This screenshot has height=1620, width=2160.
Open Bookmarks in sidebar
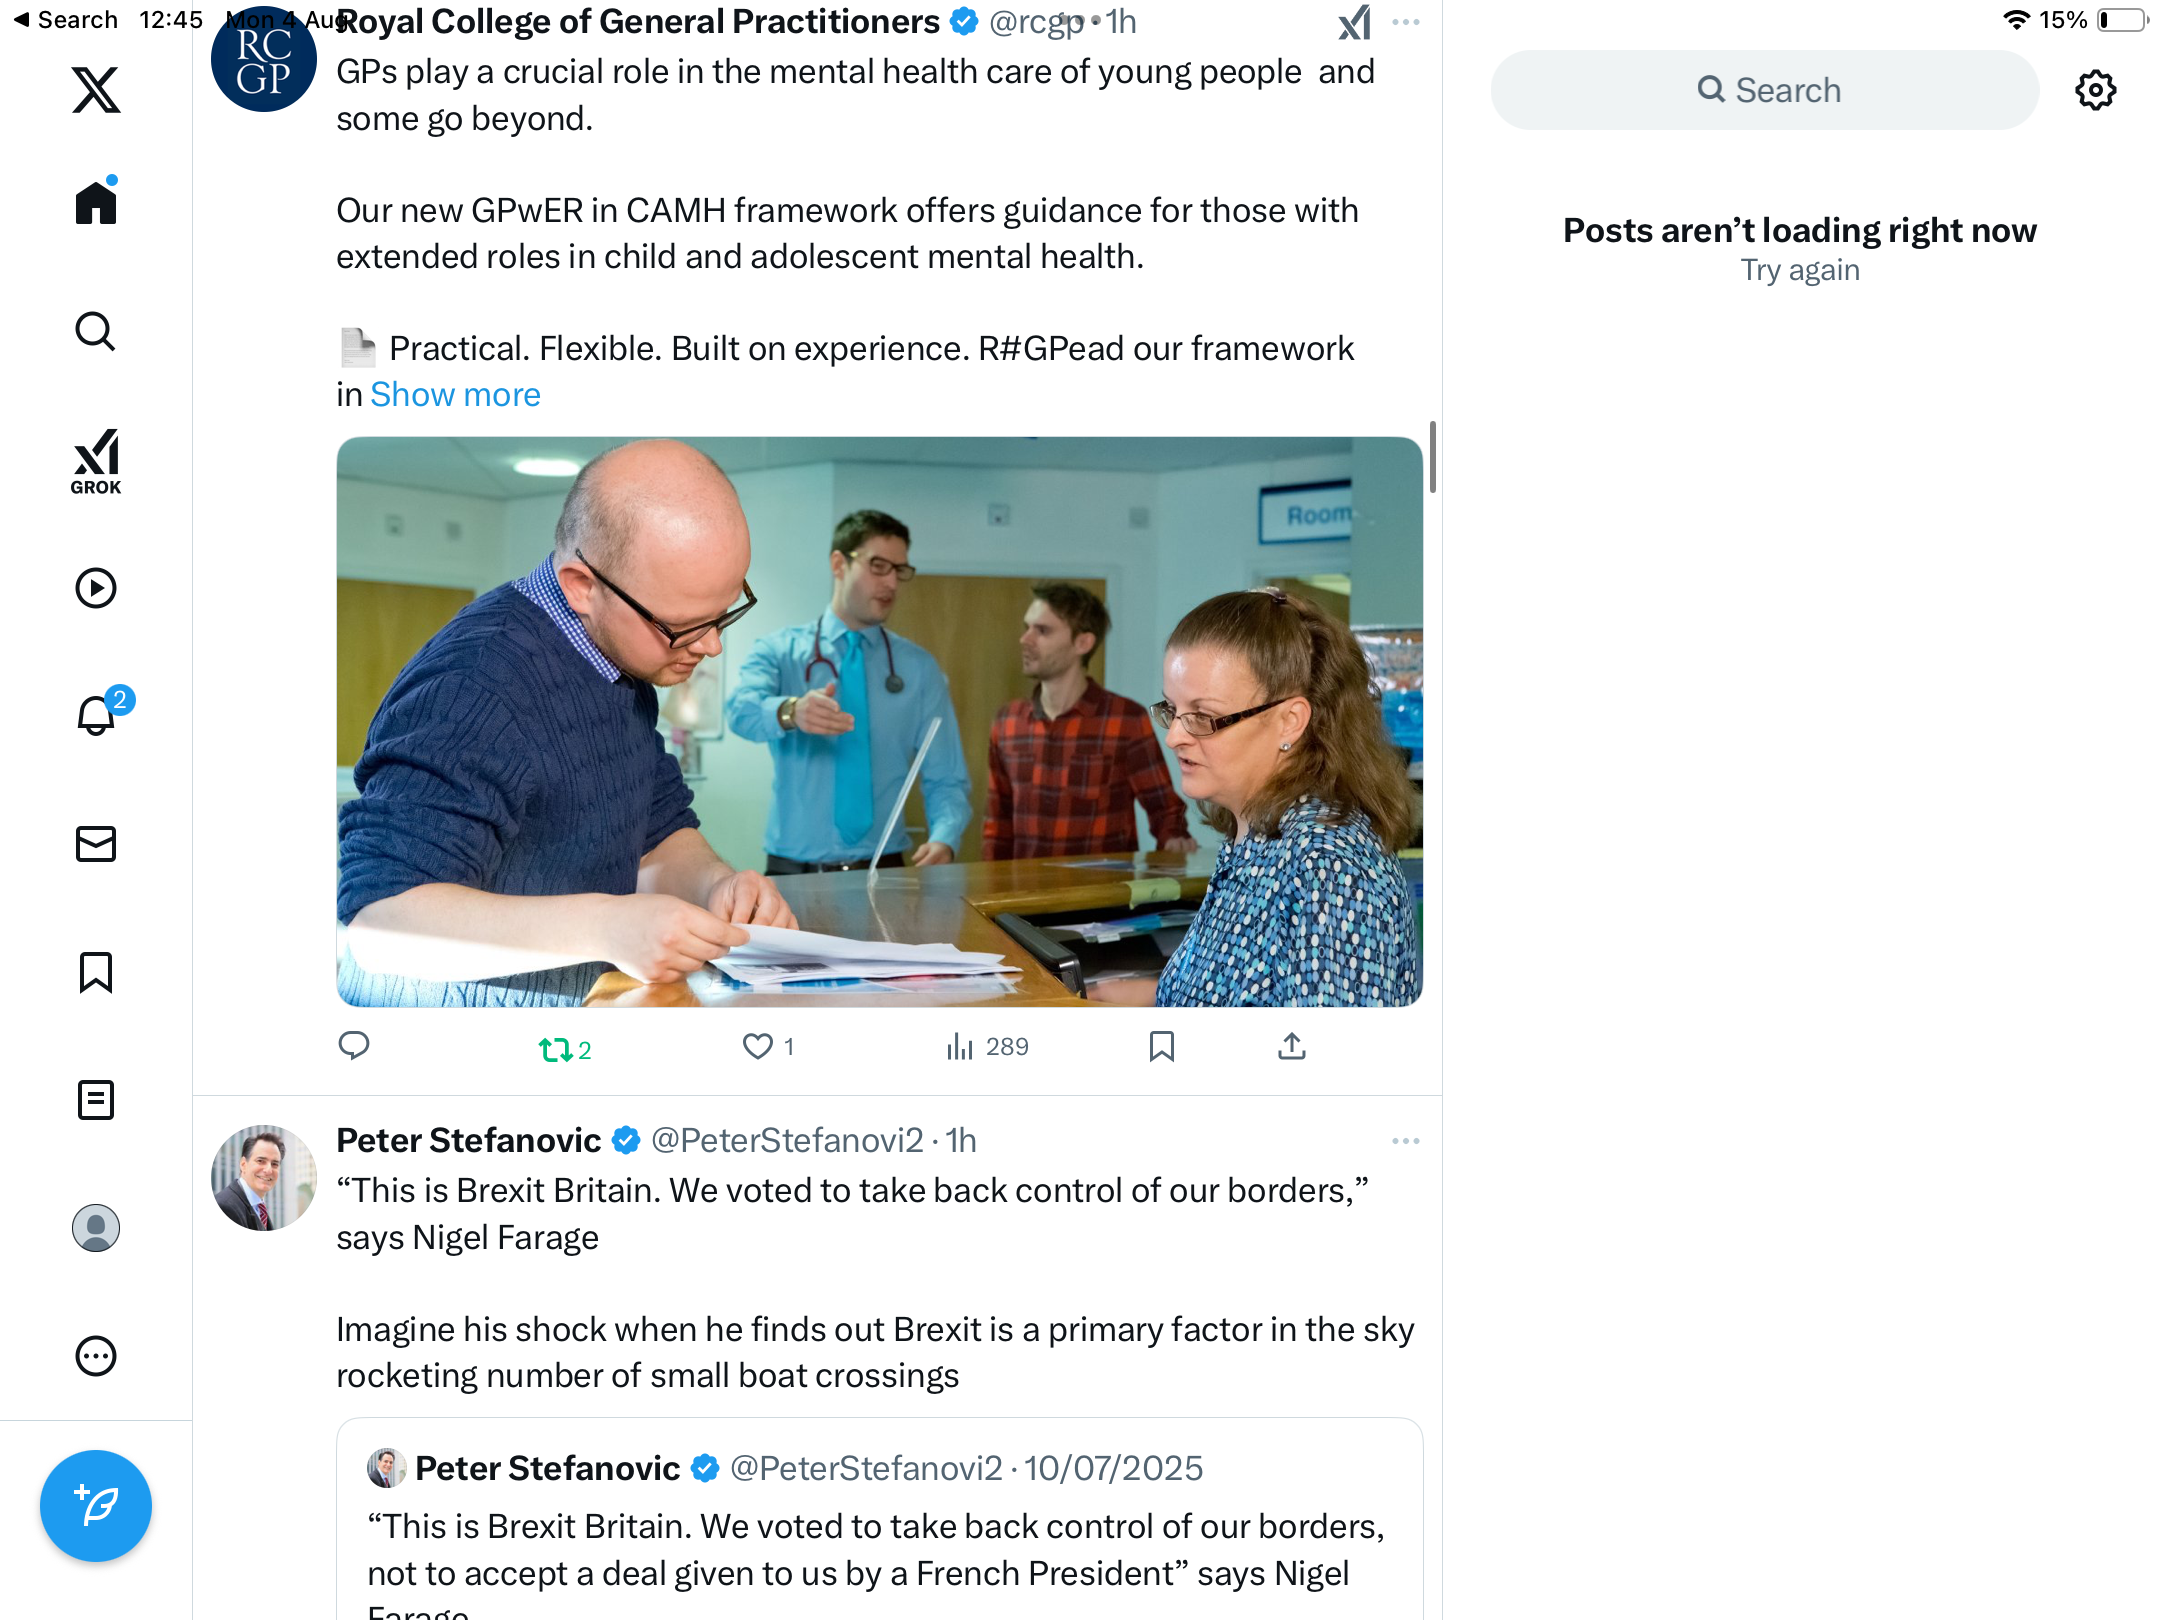point(96,972)
